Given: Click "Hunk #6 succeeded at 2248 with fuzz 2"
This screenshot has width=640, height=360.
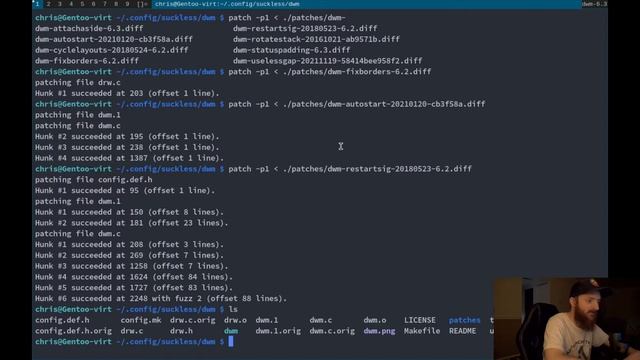Looking at the screenshot, I should click(x=161, y=298).
